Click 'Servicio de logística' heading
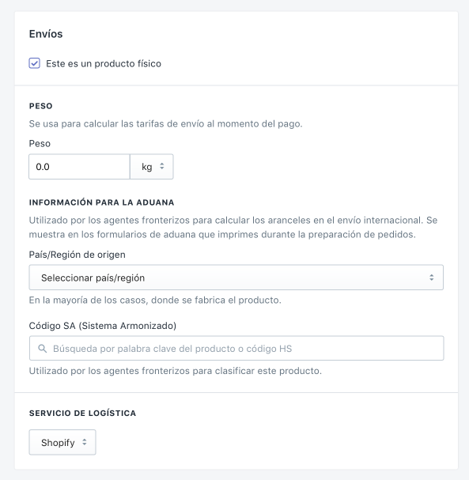 [x=83, y=413]
